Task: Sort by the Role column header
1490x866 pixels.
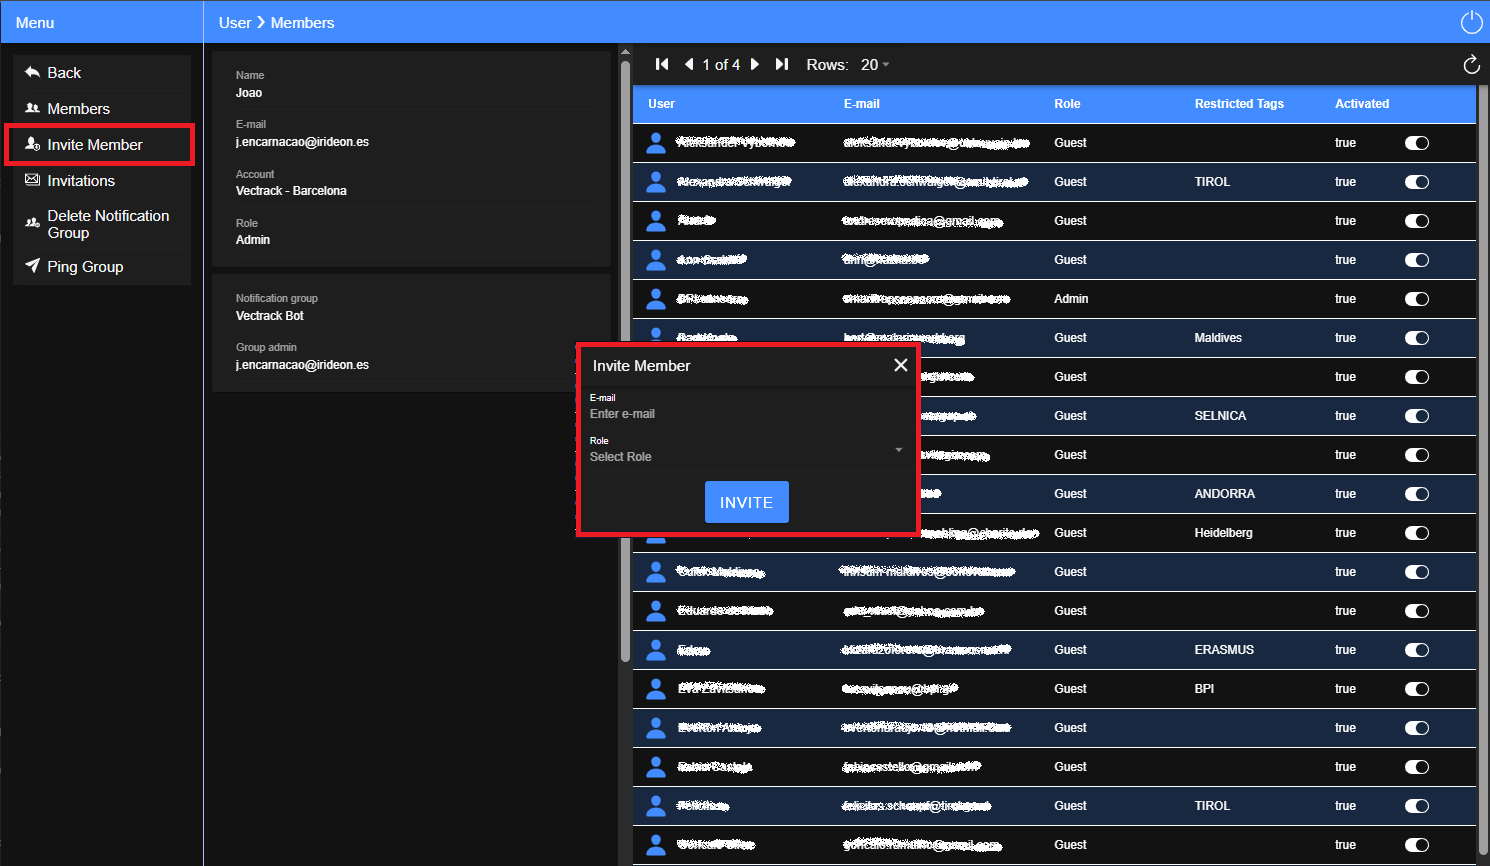Action: point(1067,104)
